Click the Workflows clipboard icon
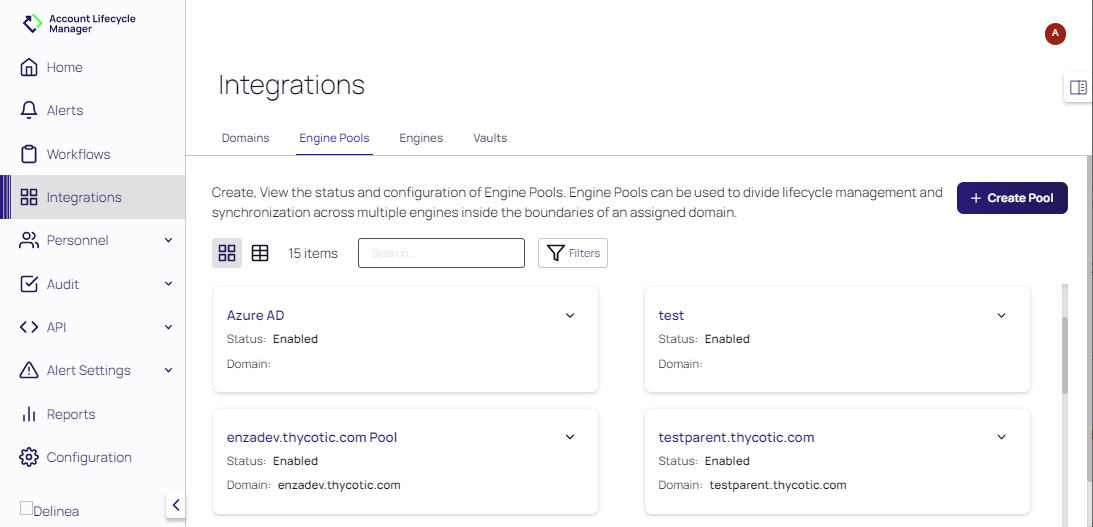Image resolution: width=1093 pixels, height=527 pixels. pos(29,154)
